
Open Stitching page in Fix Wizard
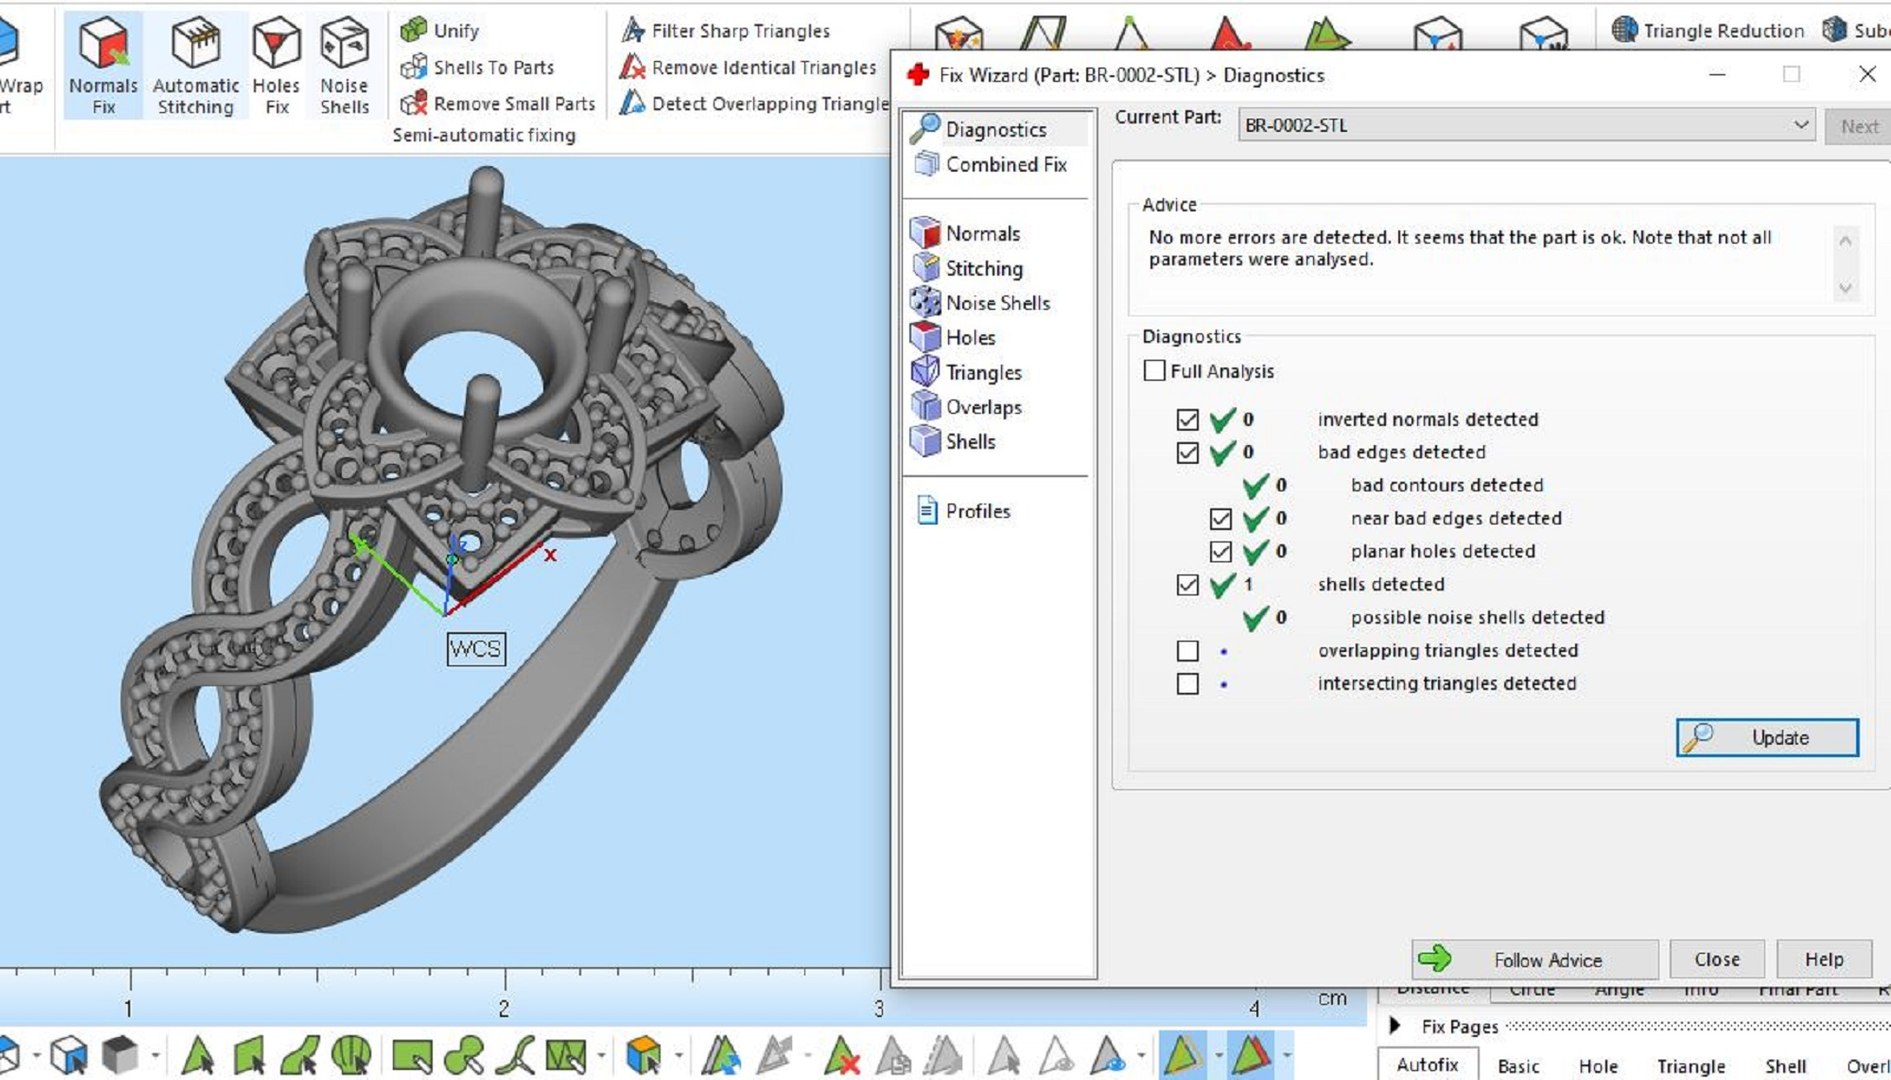[968, 268]
